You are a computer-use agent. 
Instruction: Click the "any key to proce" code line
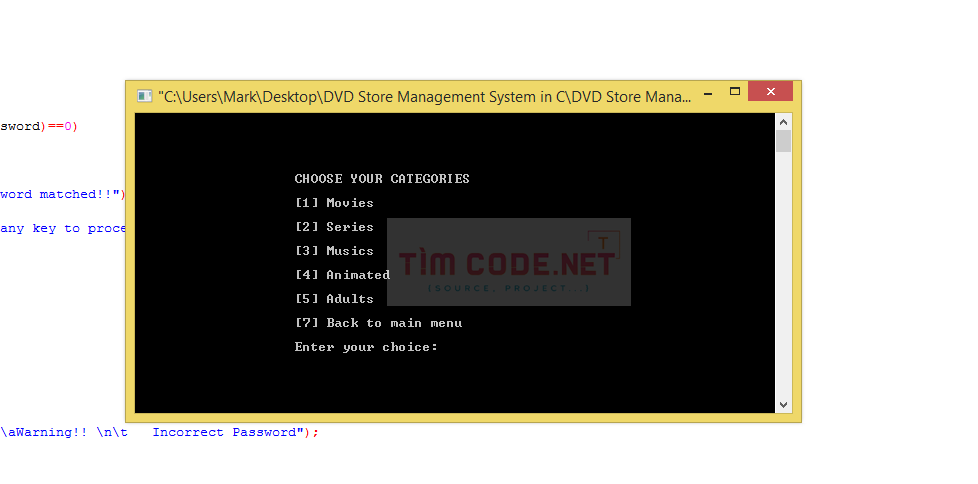tap(62, 228)
